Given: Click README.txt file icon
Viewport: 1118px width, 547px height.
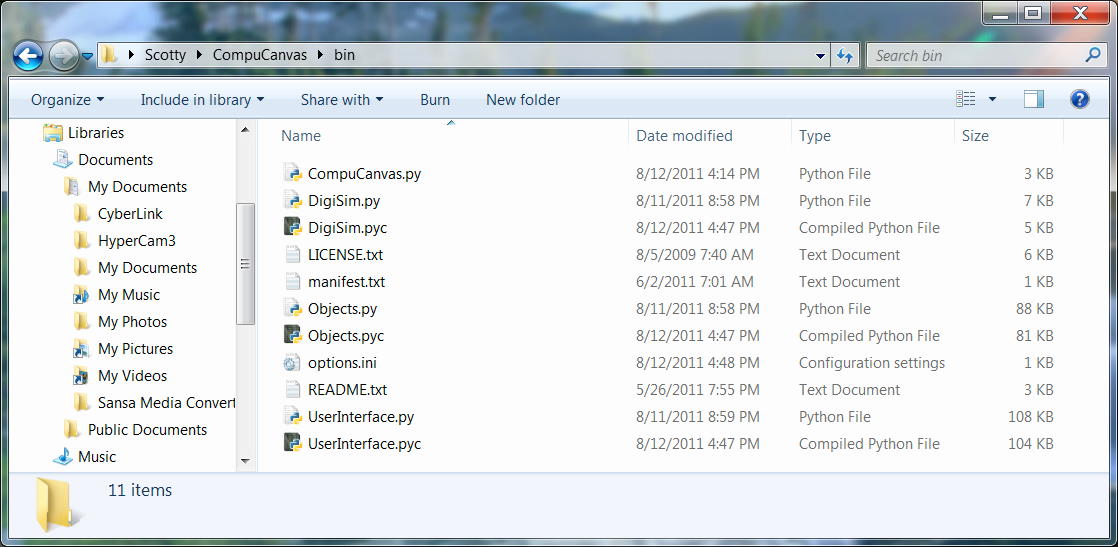Looking at the screenshot, I should (x=292, y=389).
